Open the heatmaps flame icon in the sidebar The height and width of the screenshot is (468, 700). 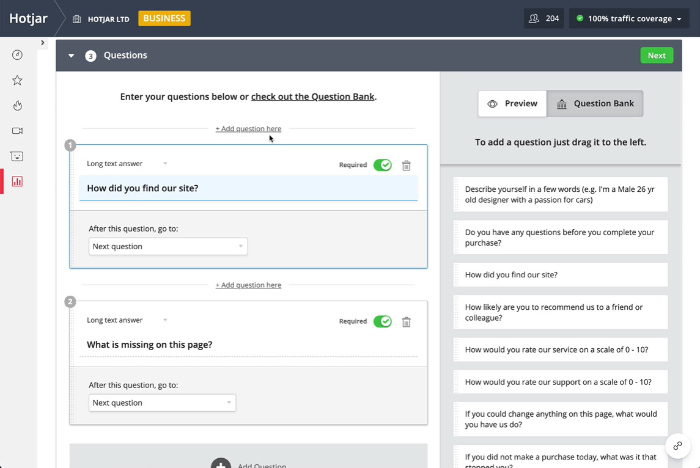tap(17, 106)
